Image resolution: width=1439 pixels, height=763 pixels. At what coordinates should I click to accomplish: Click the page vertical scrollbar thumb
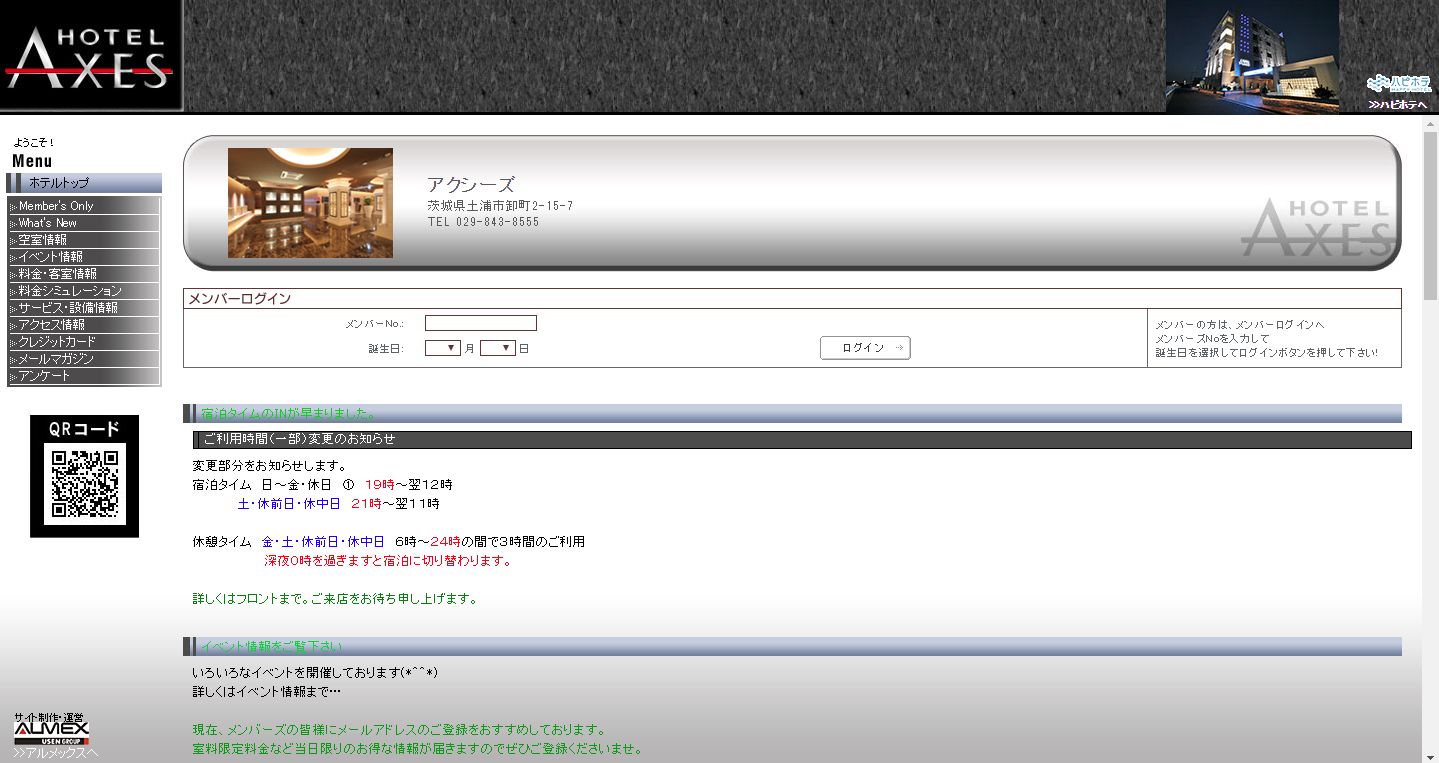tap(1431, 218)
